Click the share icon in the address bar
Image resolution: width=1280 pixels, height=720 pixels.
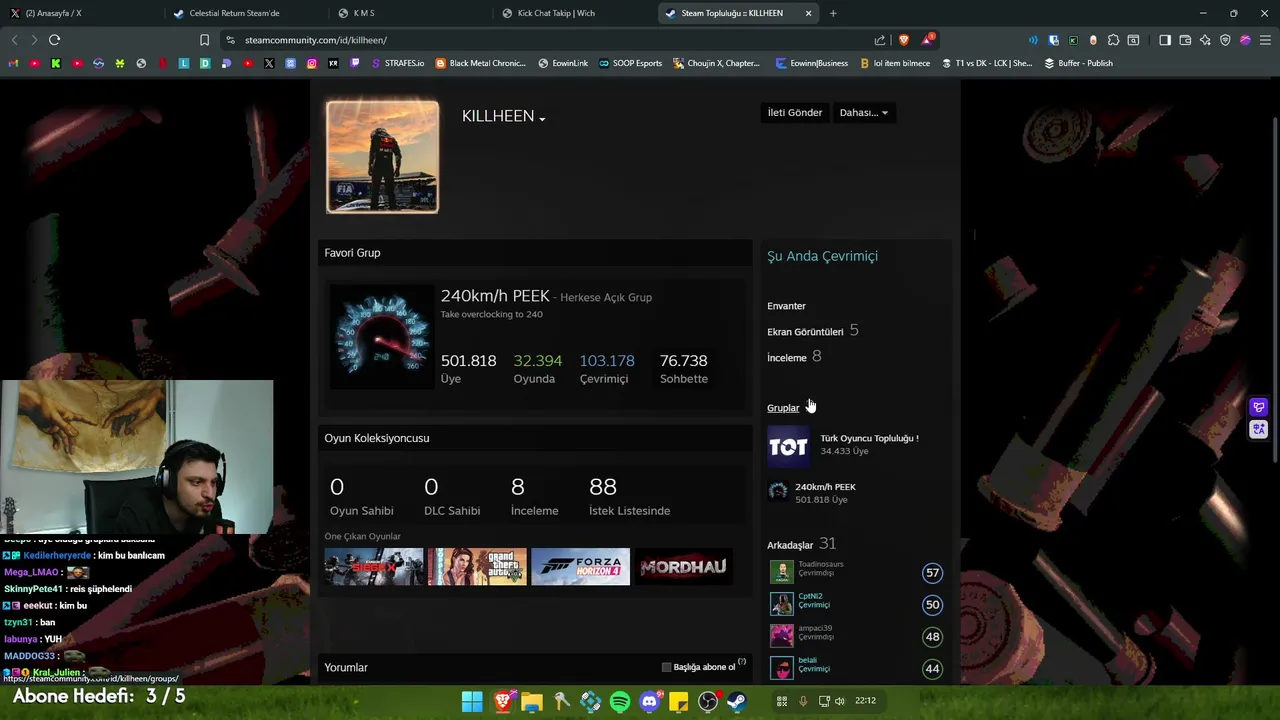[880, 40]
